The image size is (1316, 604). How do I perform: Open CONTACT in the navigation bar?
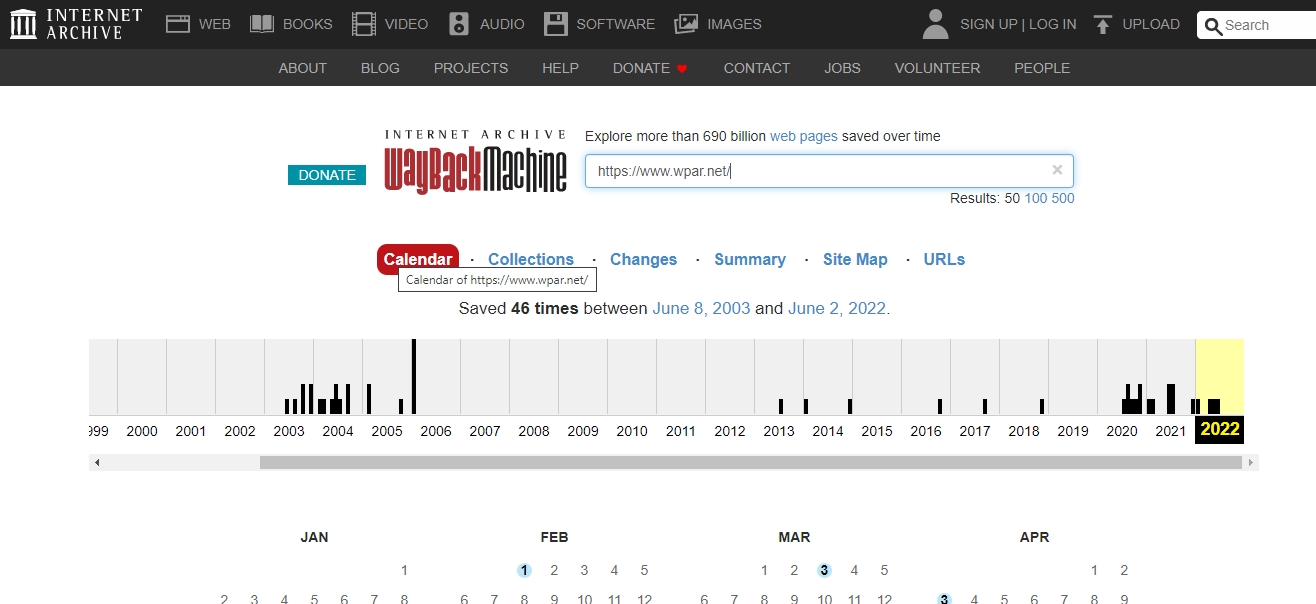click(x=757, y=68)
